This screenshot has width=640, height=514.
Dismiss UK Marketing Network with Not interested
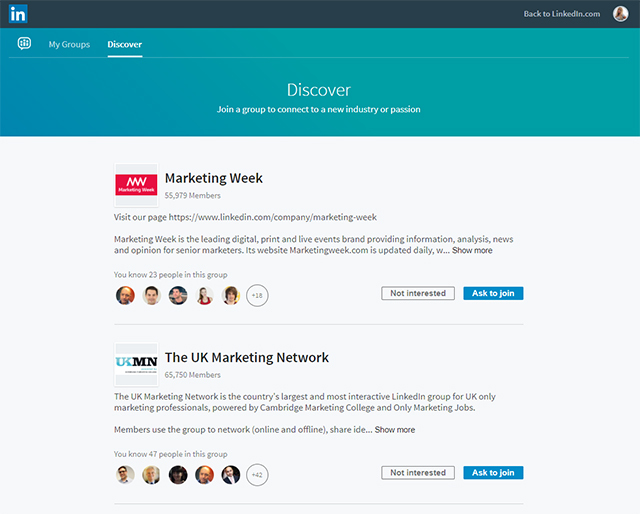click(x=418, y=473)
